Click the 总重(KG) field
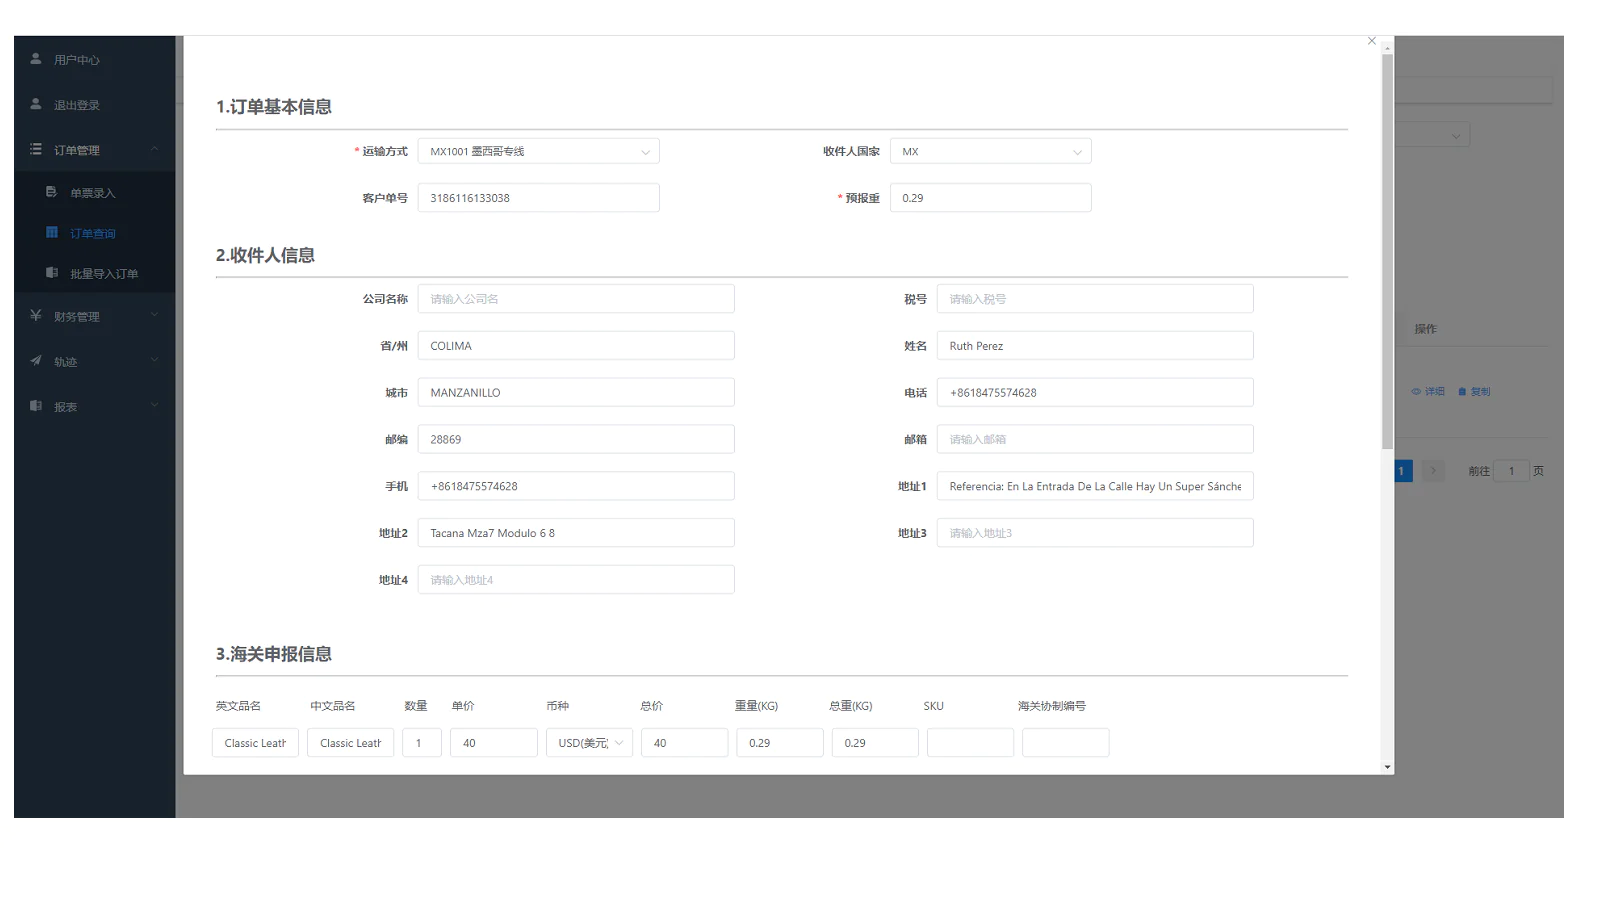 pyautogui.click(x=875, y=743)
